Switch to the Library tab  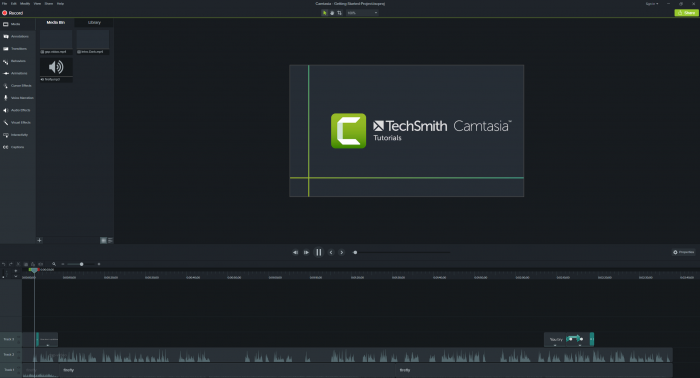pos(94,22)
